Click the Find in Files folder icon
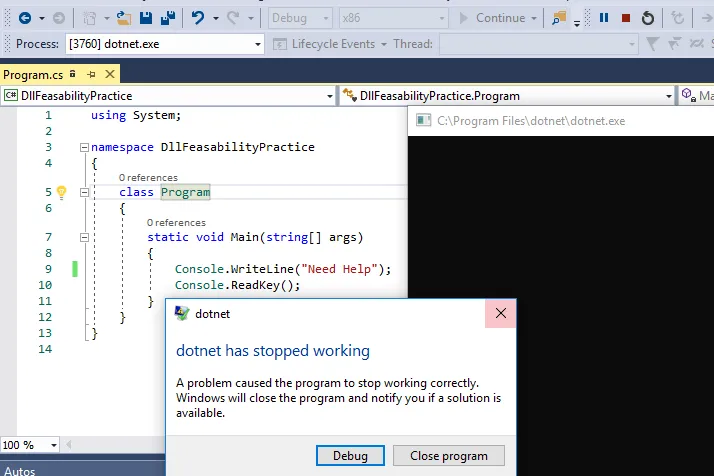The width and height of the screenshot is (714, 476). tap(559, 18)
